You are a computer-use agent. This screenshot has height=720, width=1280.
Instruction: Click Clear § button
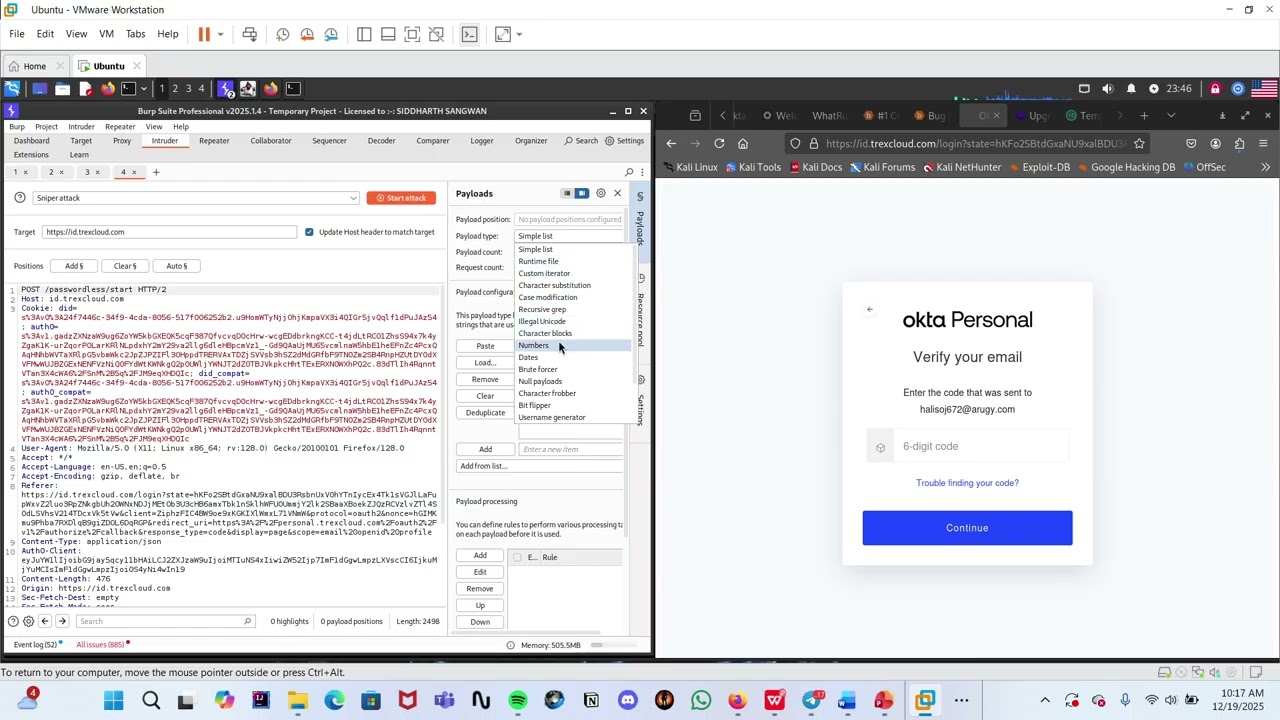125,266
